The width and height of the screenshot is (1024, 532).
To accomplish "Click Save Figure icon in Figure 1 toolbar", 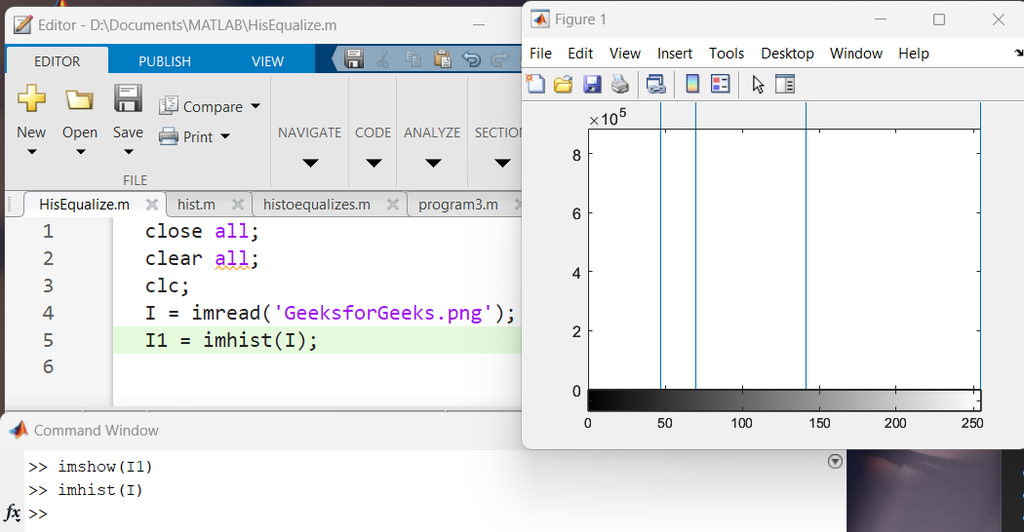I will pyautogui.click(x=592, y=84).
